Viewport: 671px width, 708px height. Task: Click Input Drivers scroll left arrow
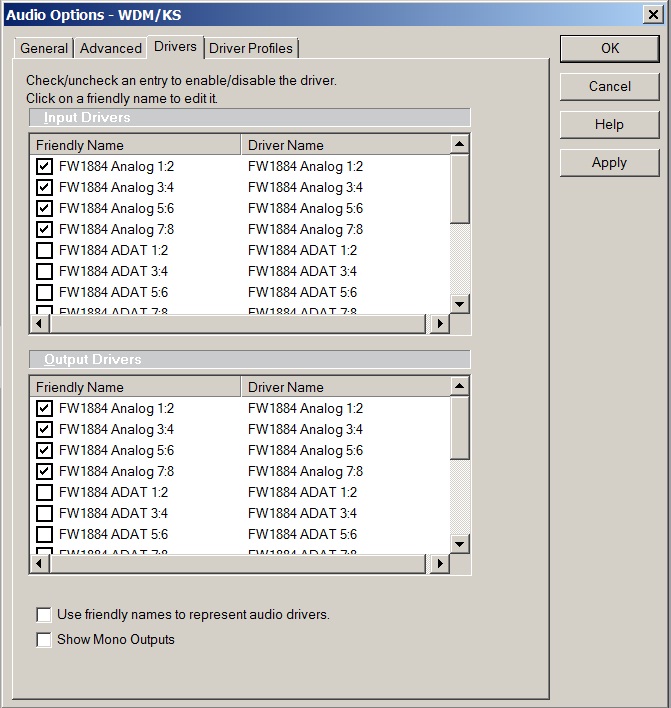pyautogui.click(x=40, y=323)
